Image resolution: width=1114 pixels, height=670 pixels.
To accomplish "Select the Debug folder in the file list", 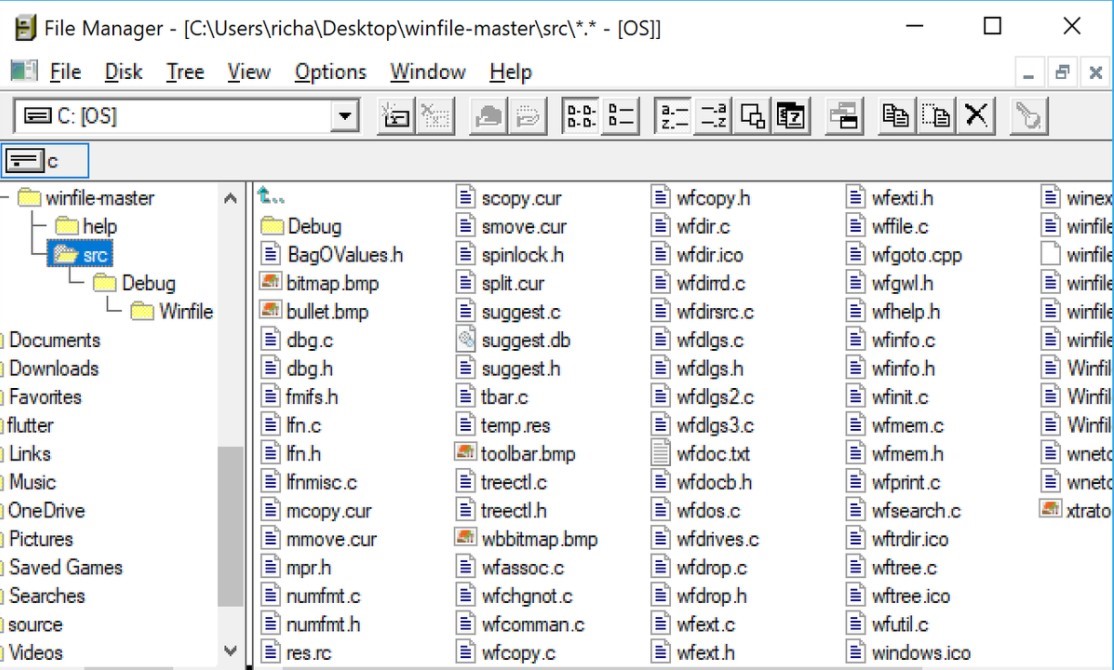I will (301, 227).
